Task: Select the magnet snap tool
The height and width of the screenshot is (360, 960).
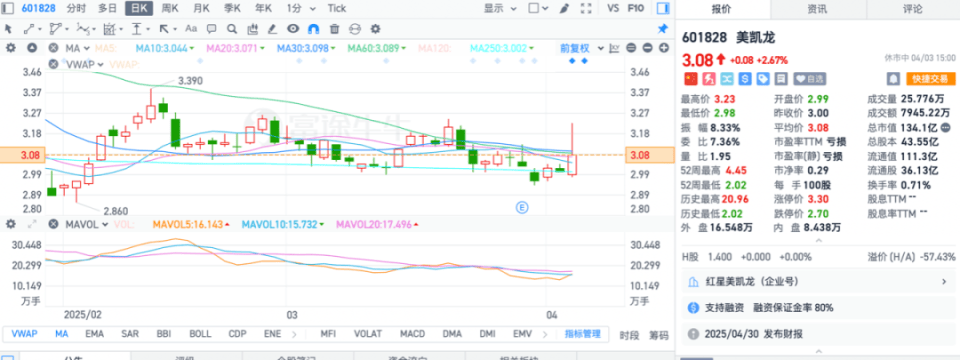Action: [x=313, y=29]
